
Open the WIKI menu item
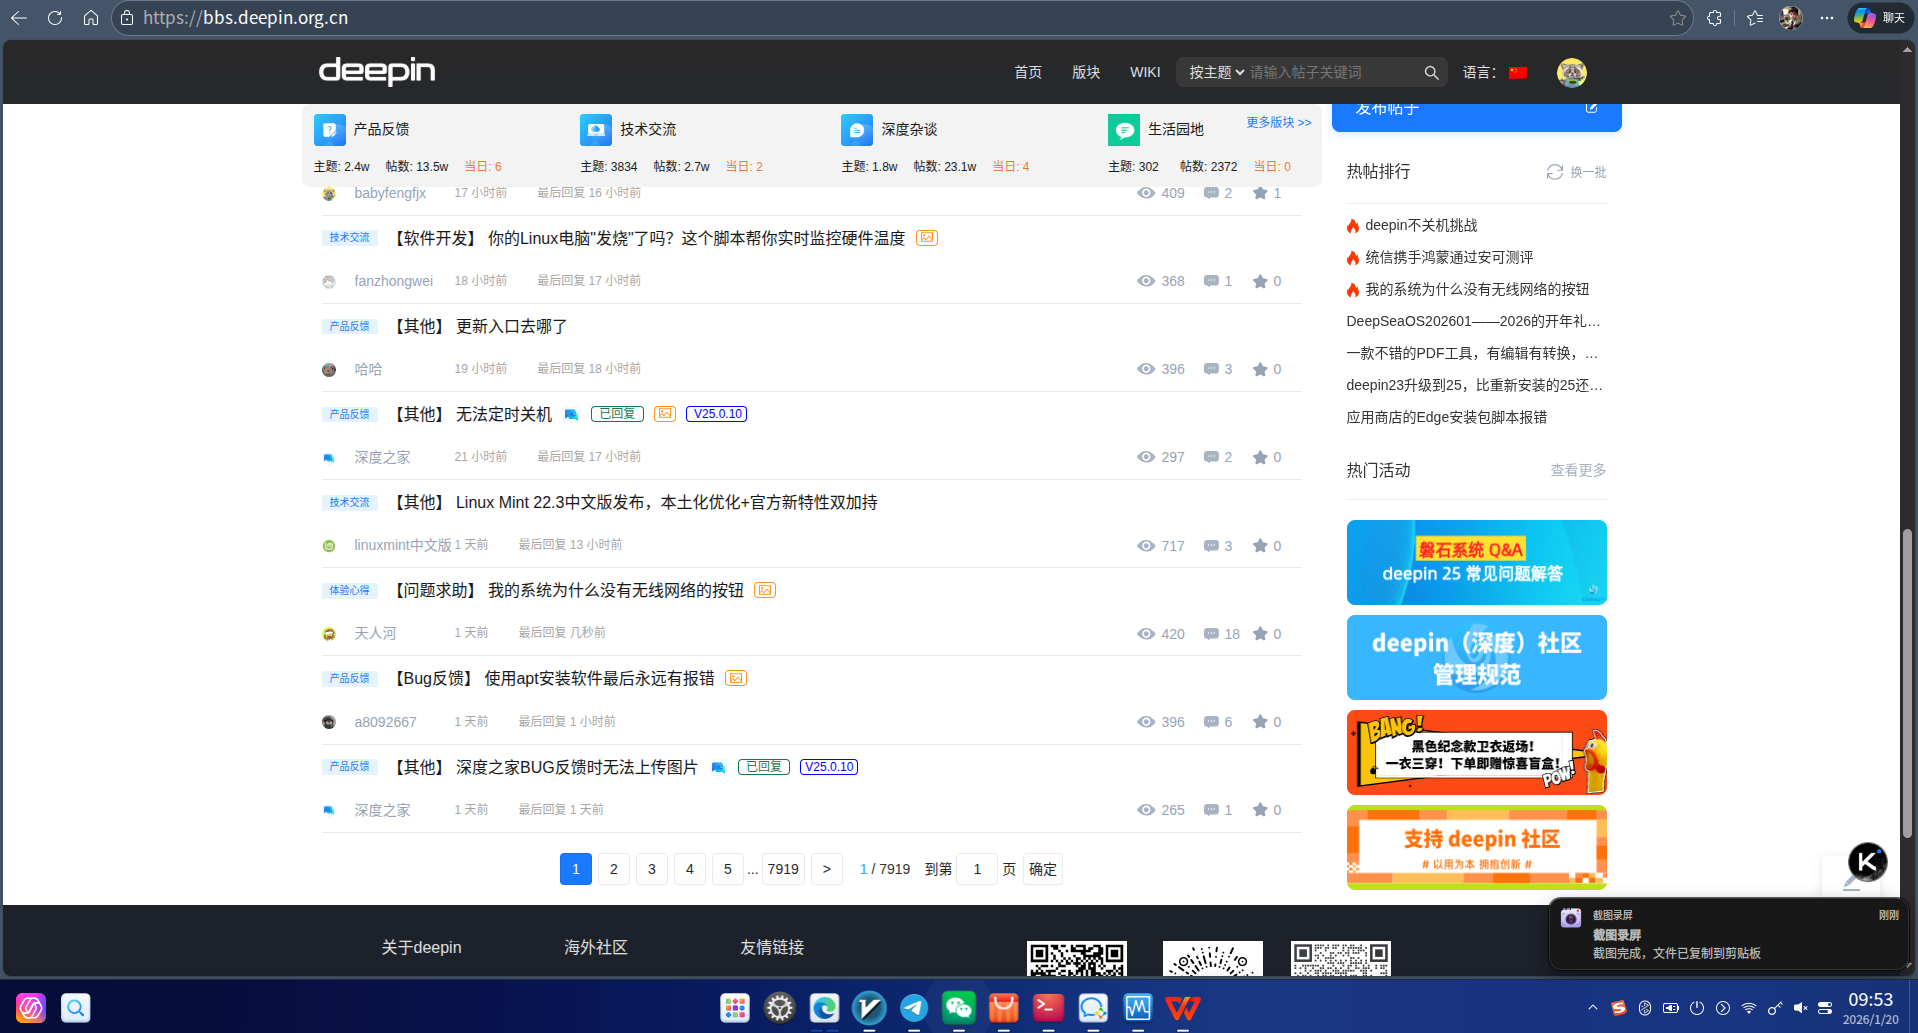(1144, 73)
